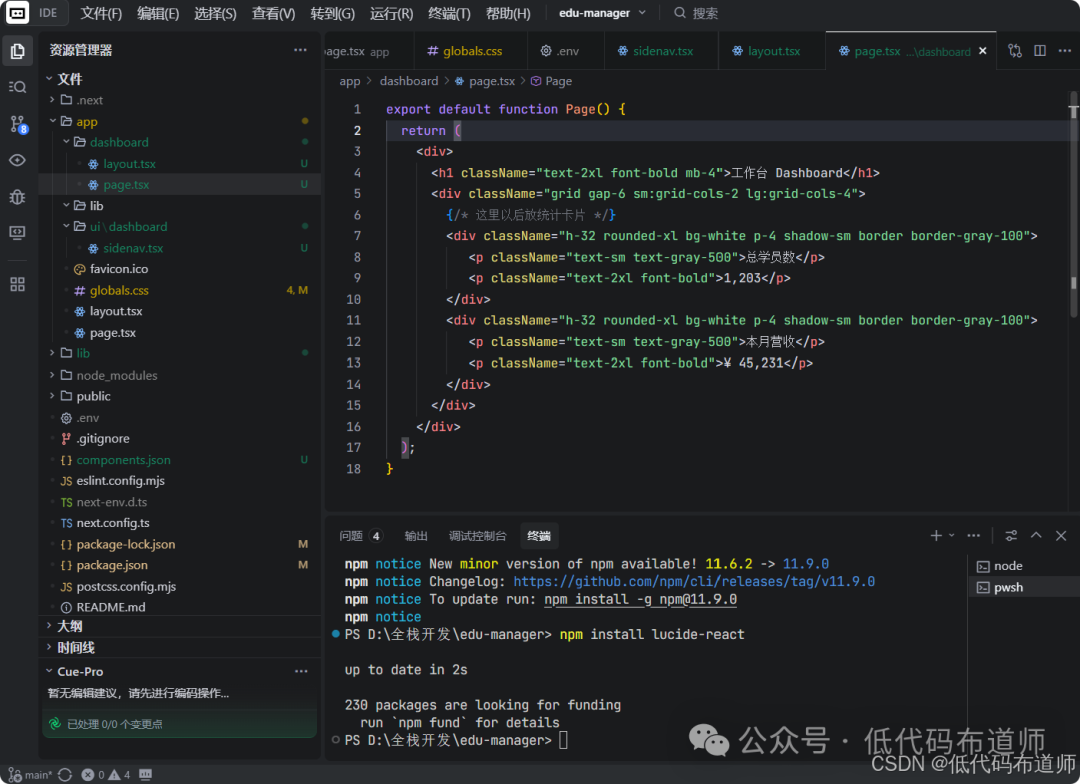
Task: Switch to the globals.css editor tab
Action: coord(465,51)
